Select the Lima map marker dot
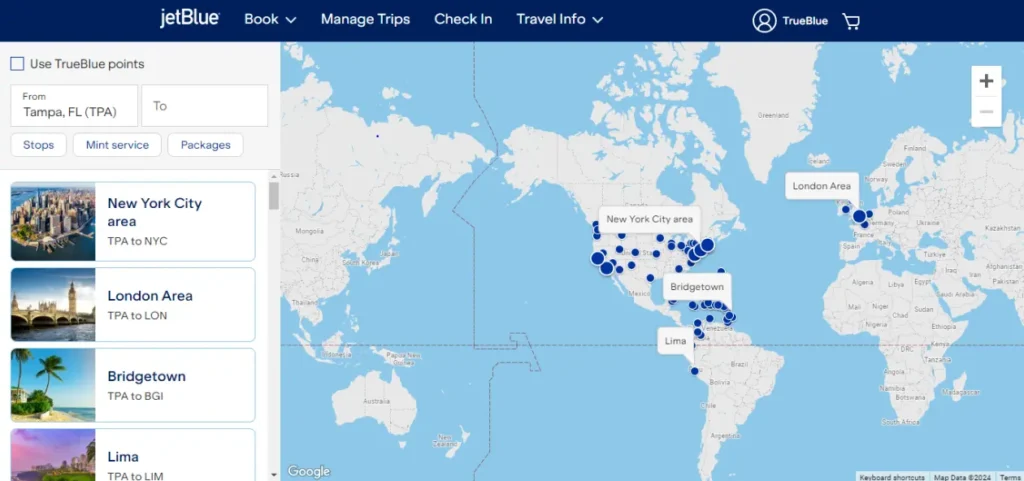Screen dimensions: 1024x481 [x=695, y=371]
